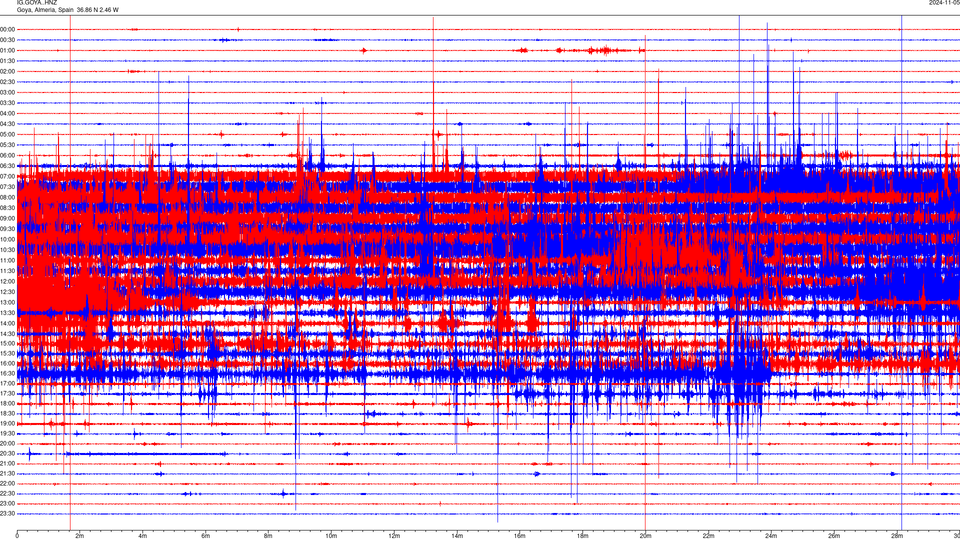960x540 pixels.
Task: Select the 12:30 row label
Action: coord(7,292)
